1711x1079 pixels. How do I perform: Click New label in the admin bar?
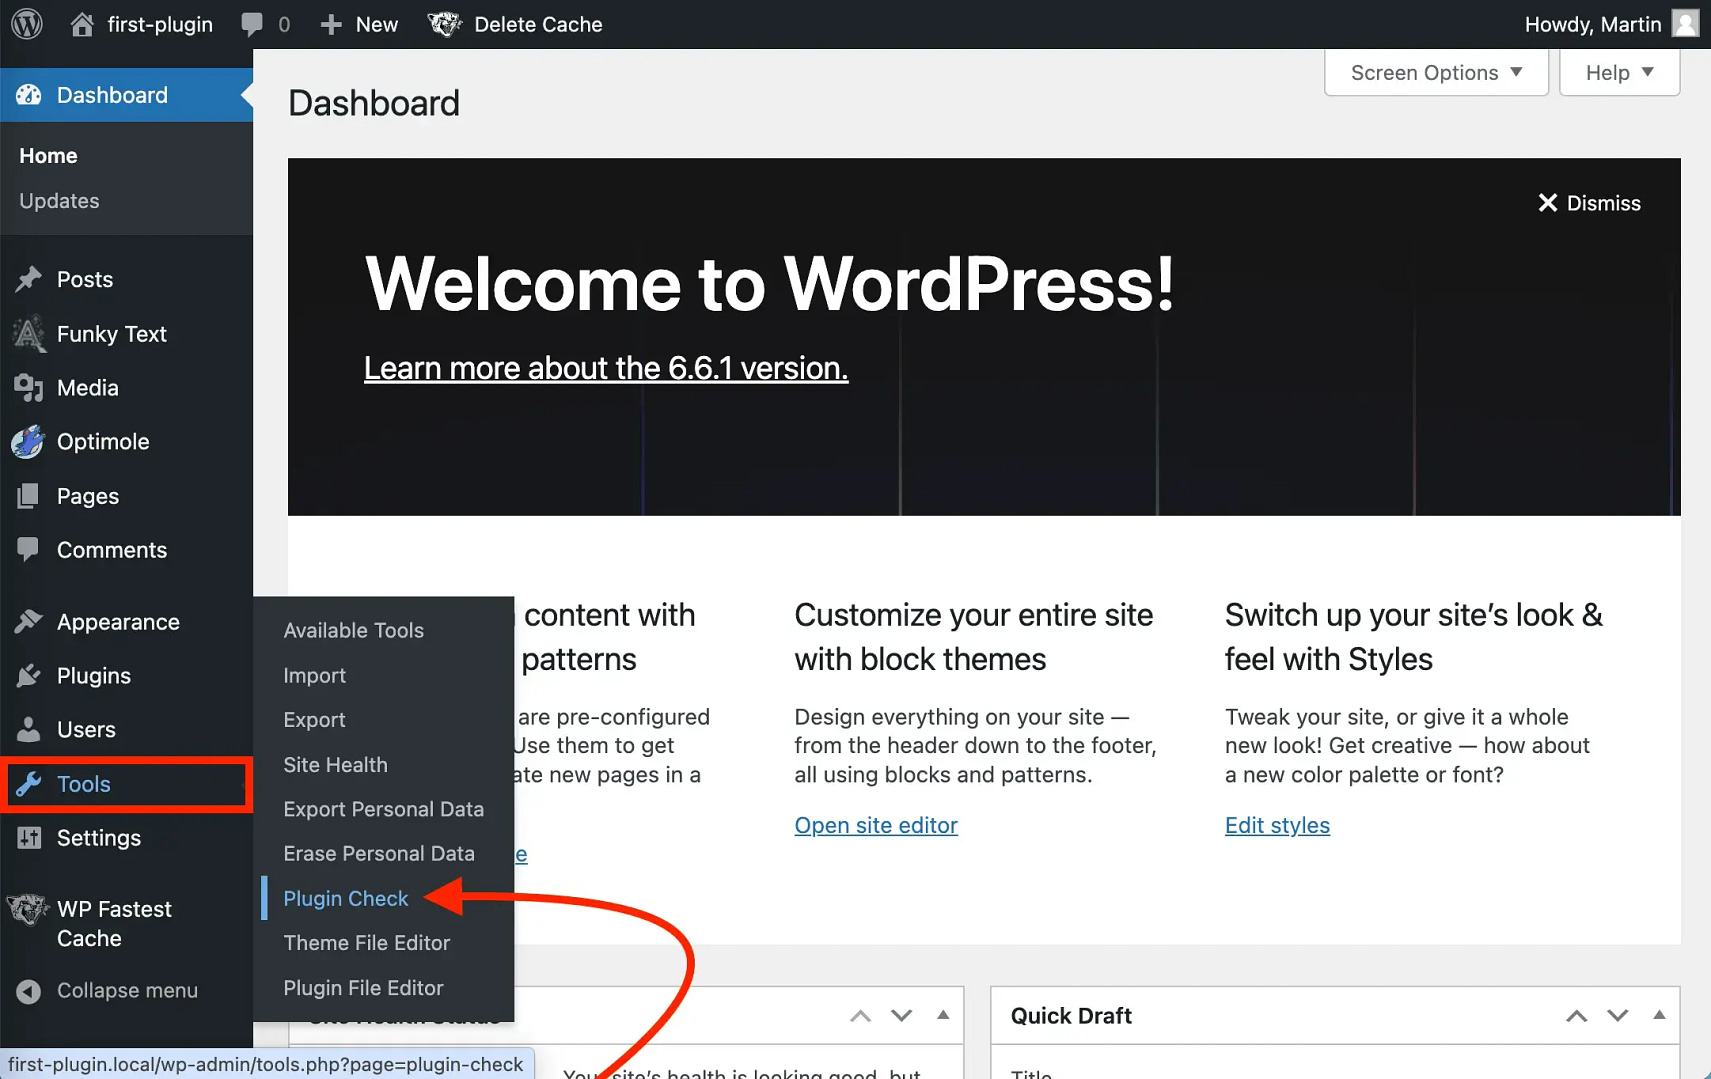click(377, 24)
